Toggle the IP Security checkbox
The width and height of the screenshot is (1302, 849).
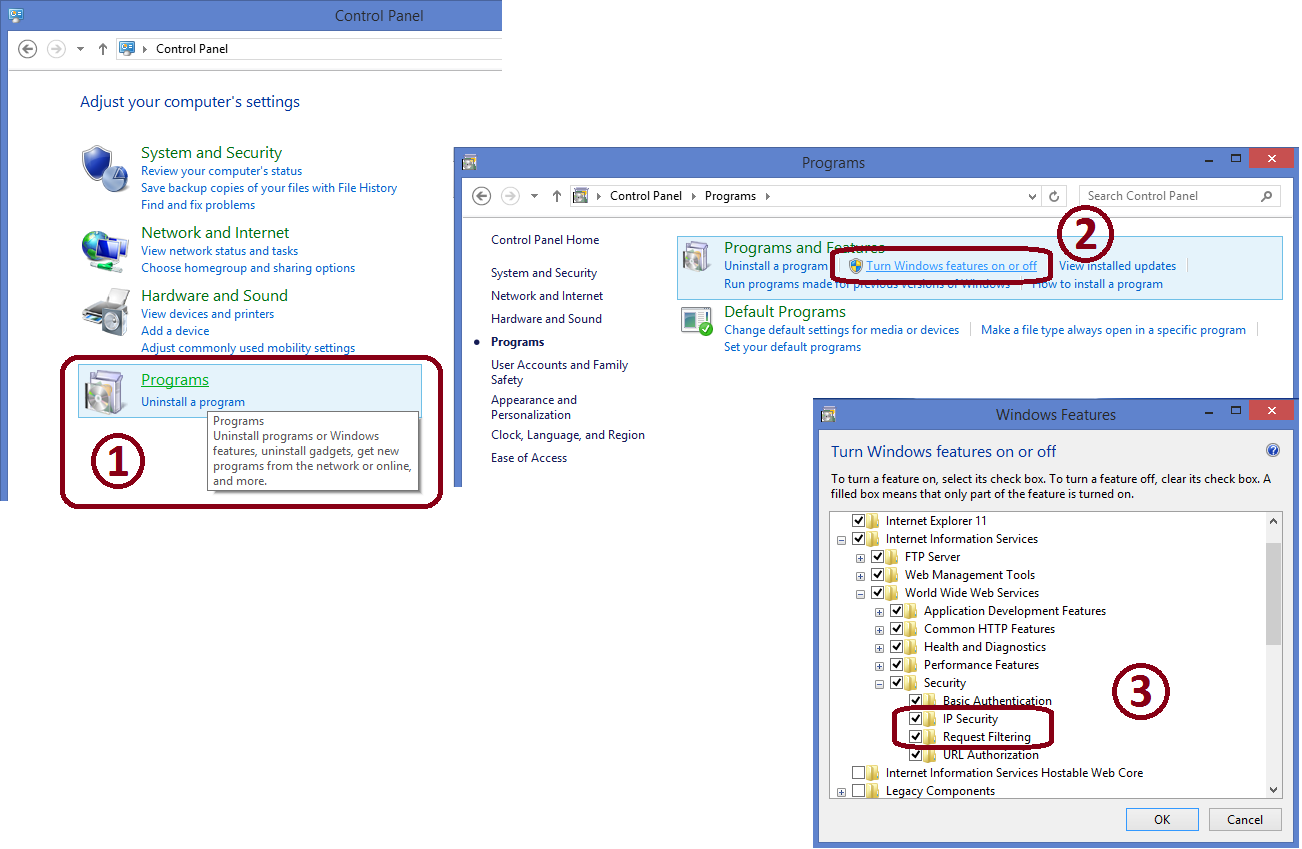[x=916, y=719]
